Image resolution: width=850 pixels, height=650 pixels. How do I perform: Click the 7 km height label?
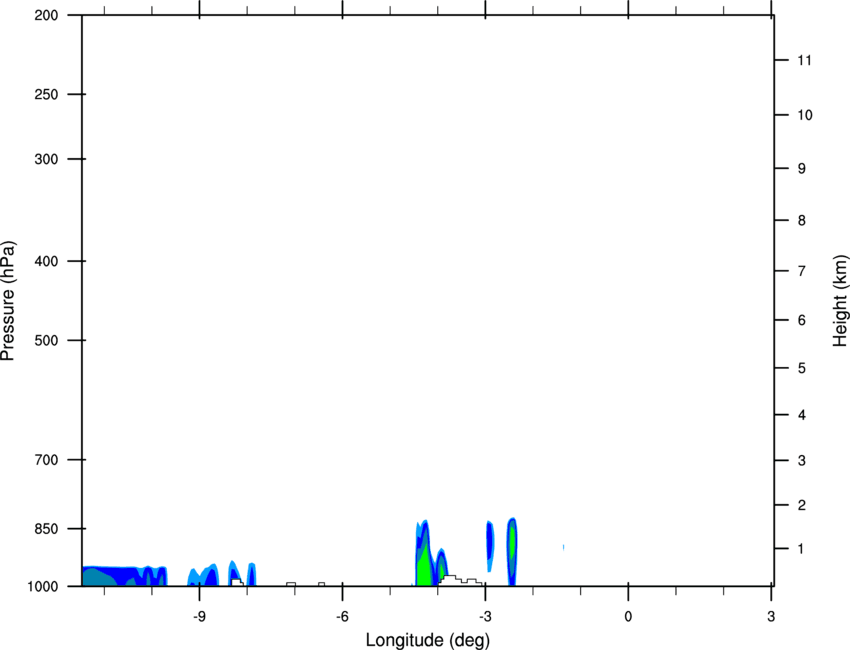(x=802, y=271)
